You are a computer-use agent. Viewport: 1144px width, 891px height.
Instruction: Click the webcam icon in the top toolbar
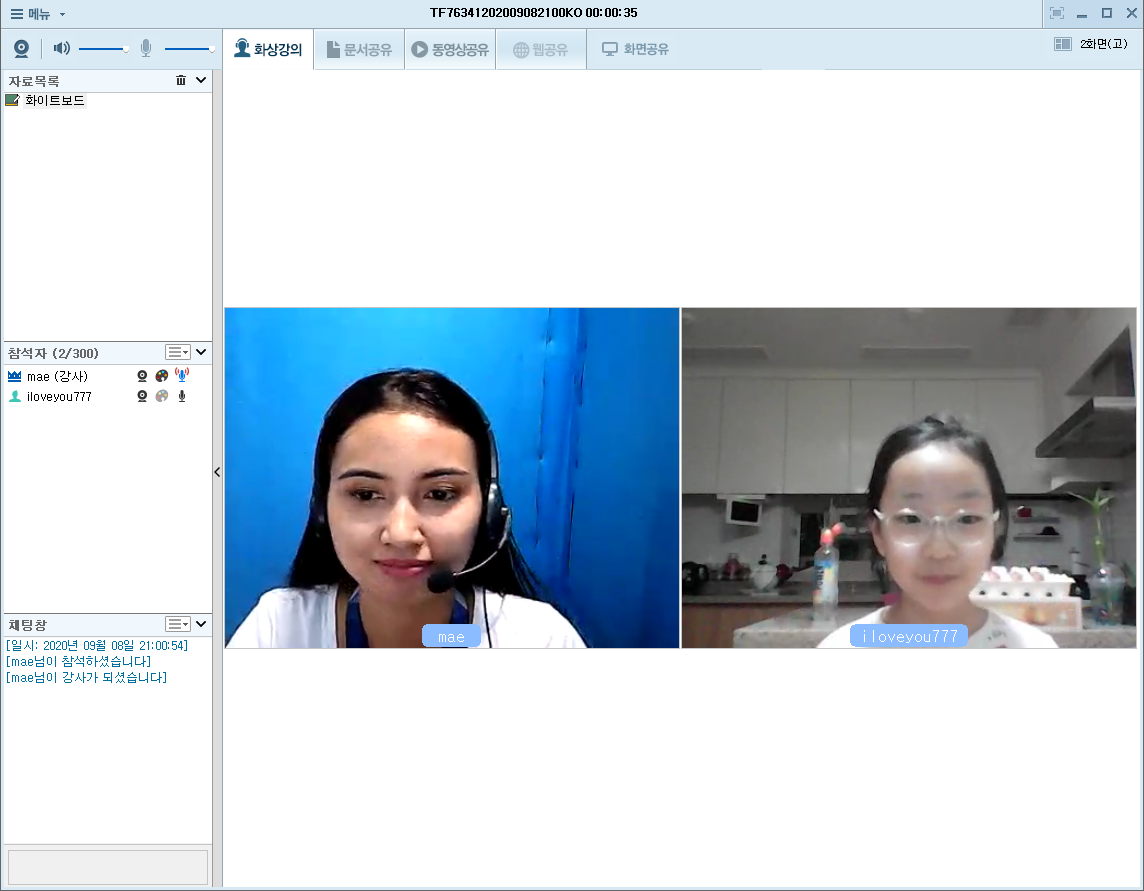click(x=21, y=49)
